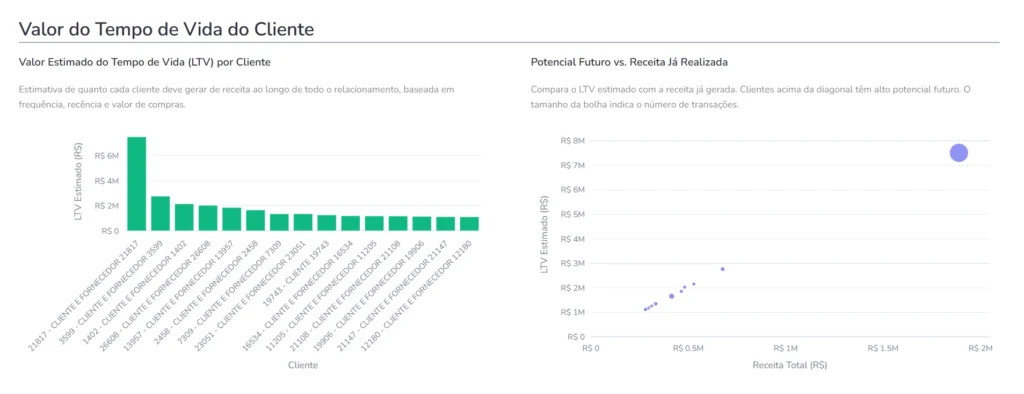Viewport: 1024px width, 394px height.
Task: Click the 'R$ 8M' tick on the scatter chart
Action: click(573, 140)
